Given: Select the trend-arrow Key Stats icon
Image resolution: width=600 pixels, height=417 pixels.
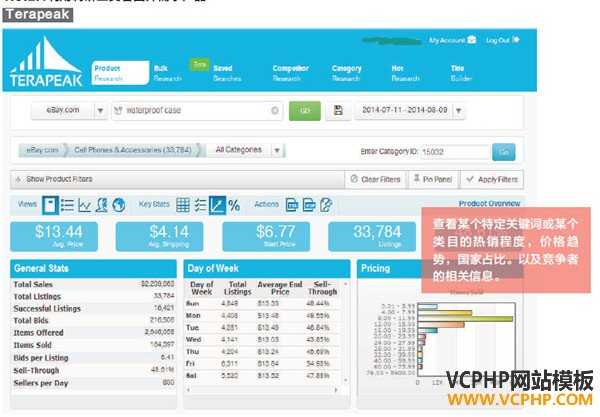Looking at the screenshot, I should point(217,205).
